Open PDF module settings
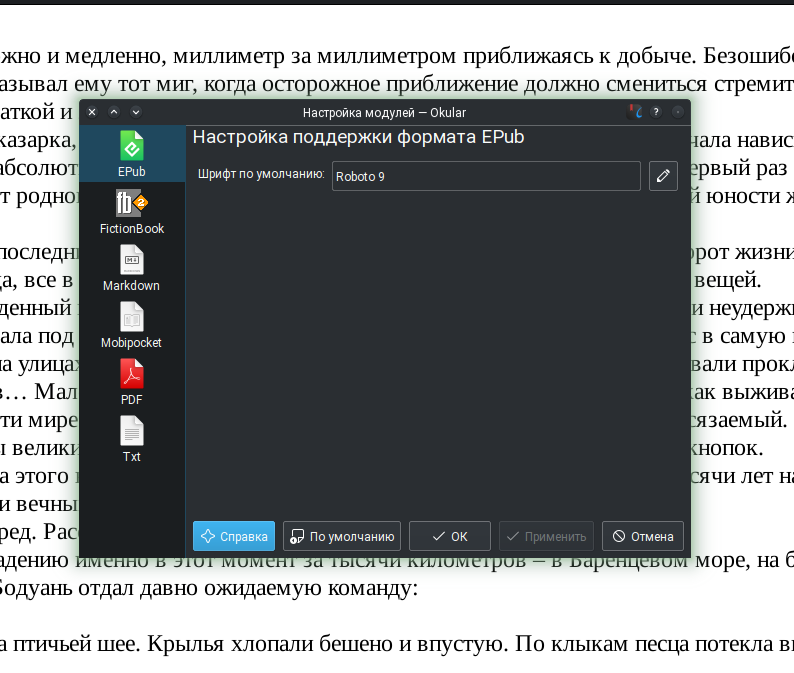The image size is (794, 673). coord(132,382)
